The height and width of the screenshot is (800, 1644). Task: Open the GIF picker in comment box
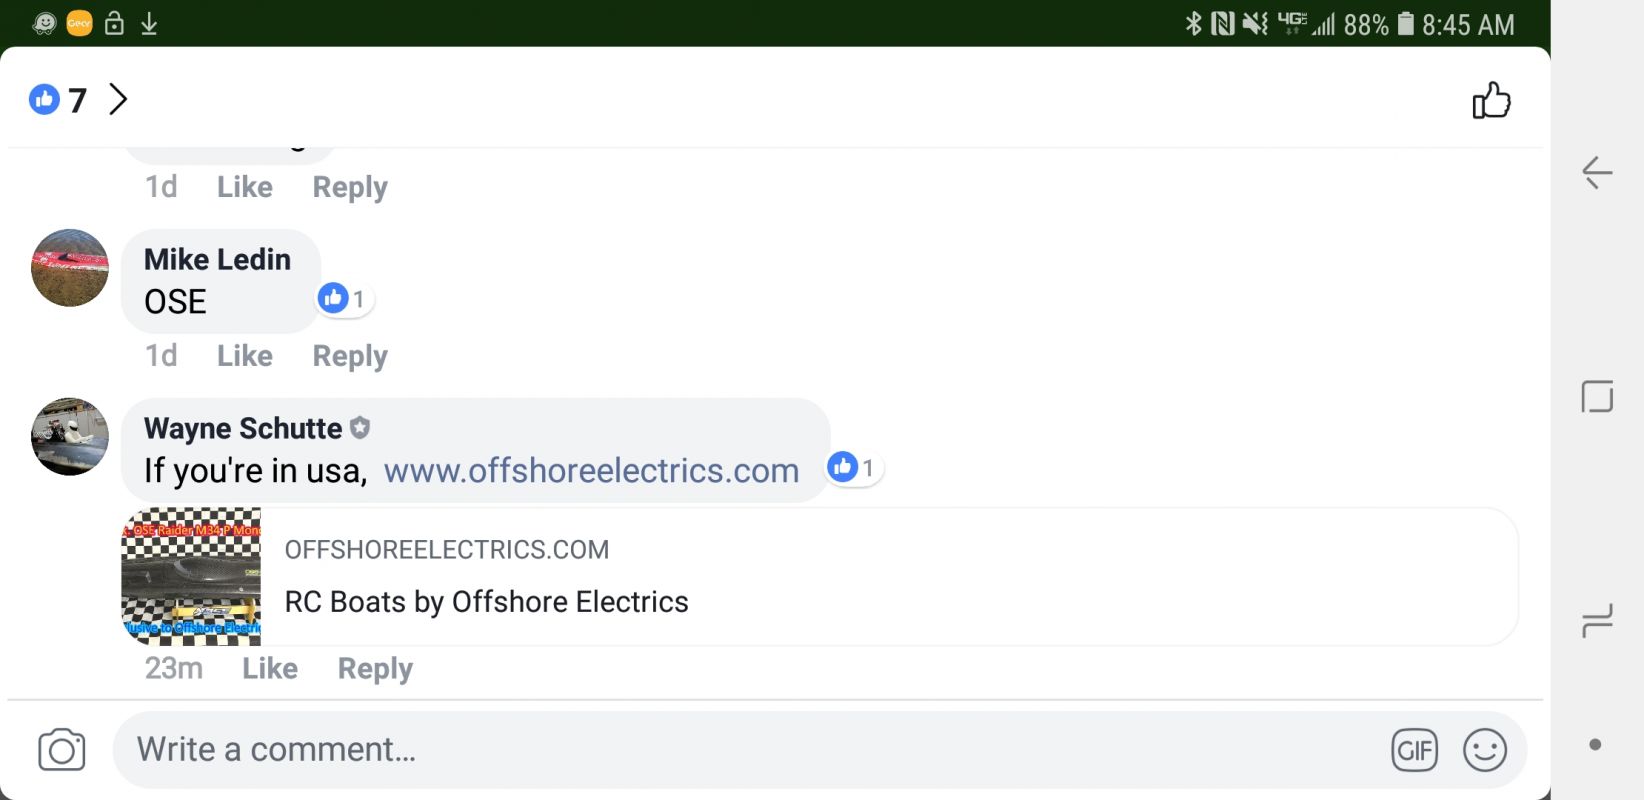click(1414, 750)
